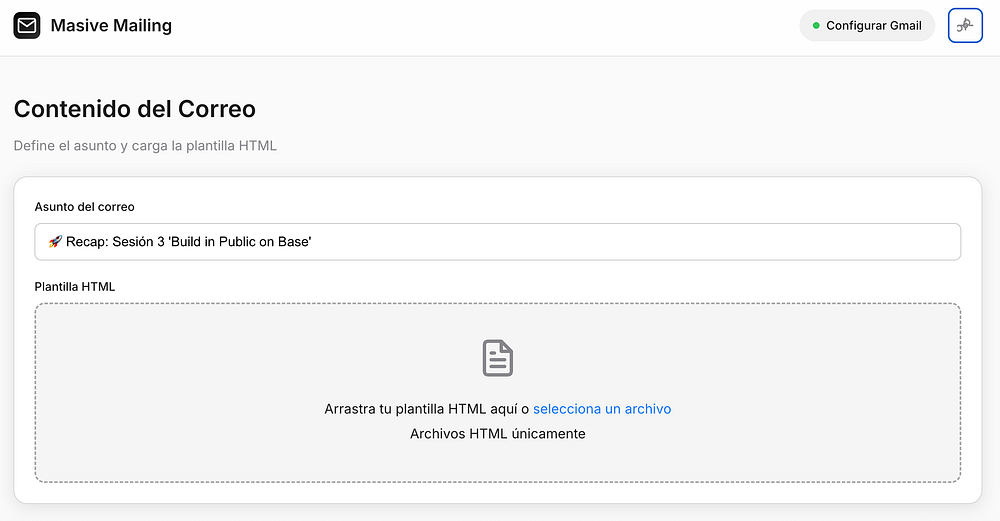Follow the 'selecciona un archivo' link
The height and width of the screenshot is (521, 1000).
pos(602,409)
